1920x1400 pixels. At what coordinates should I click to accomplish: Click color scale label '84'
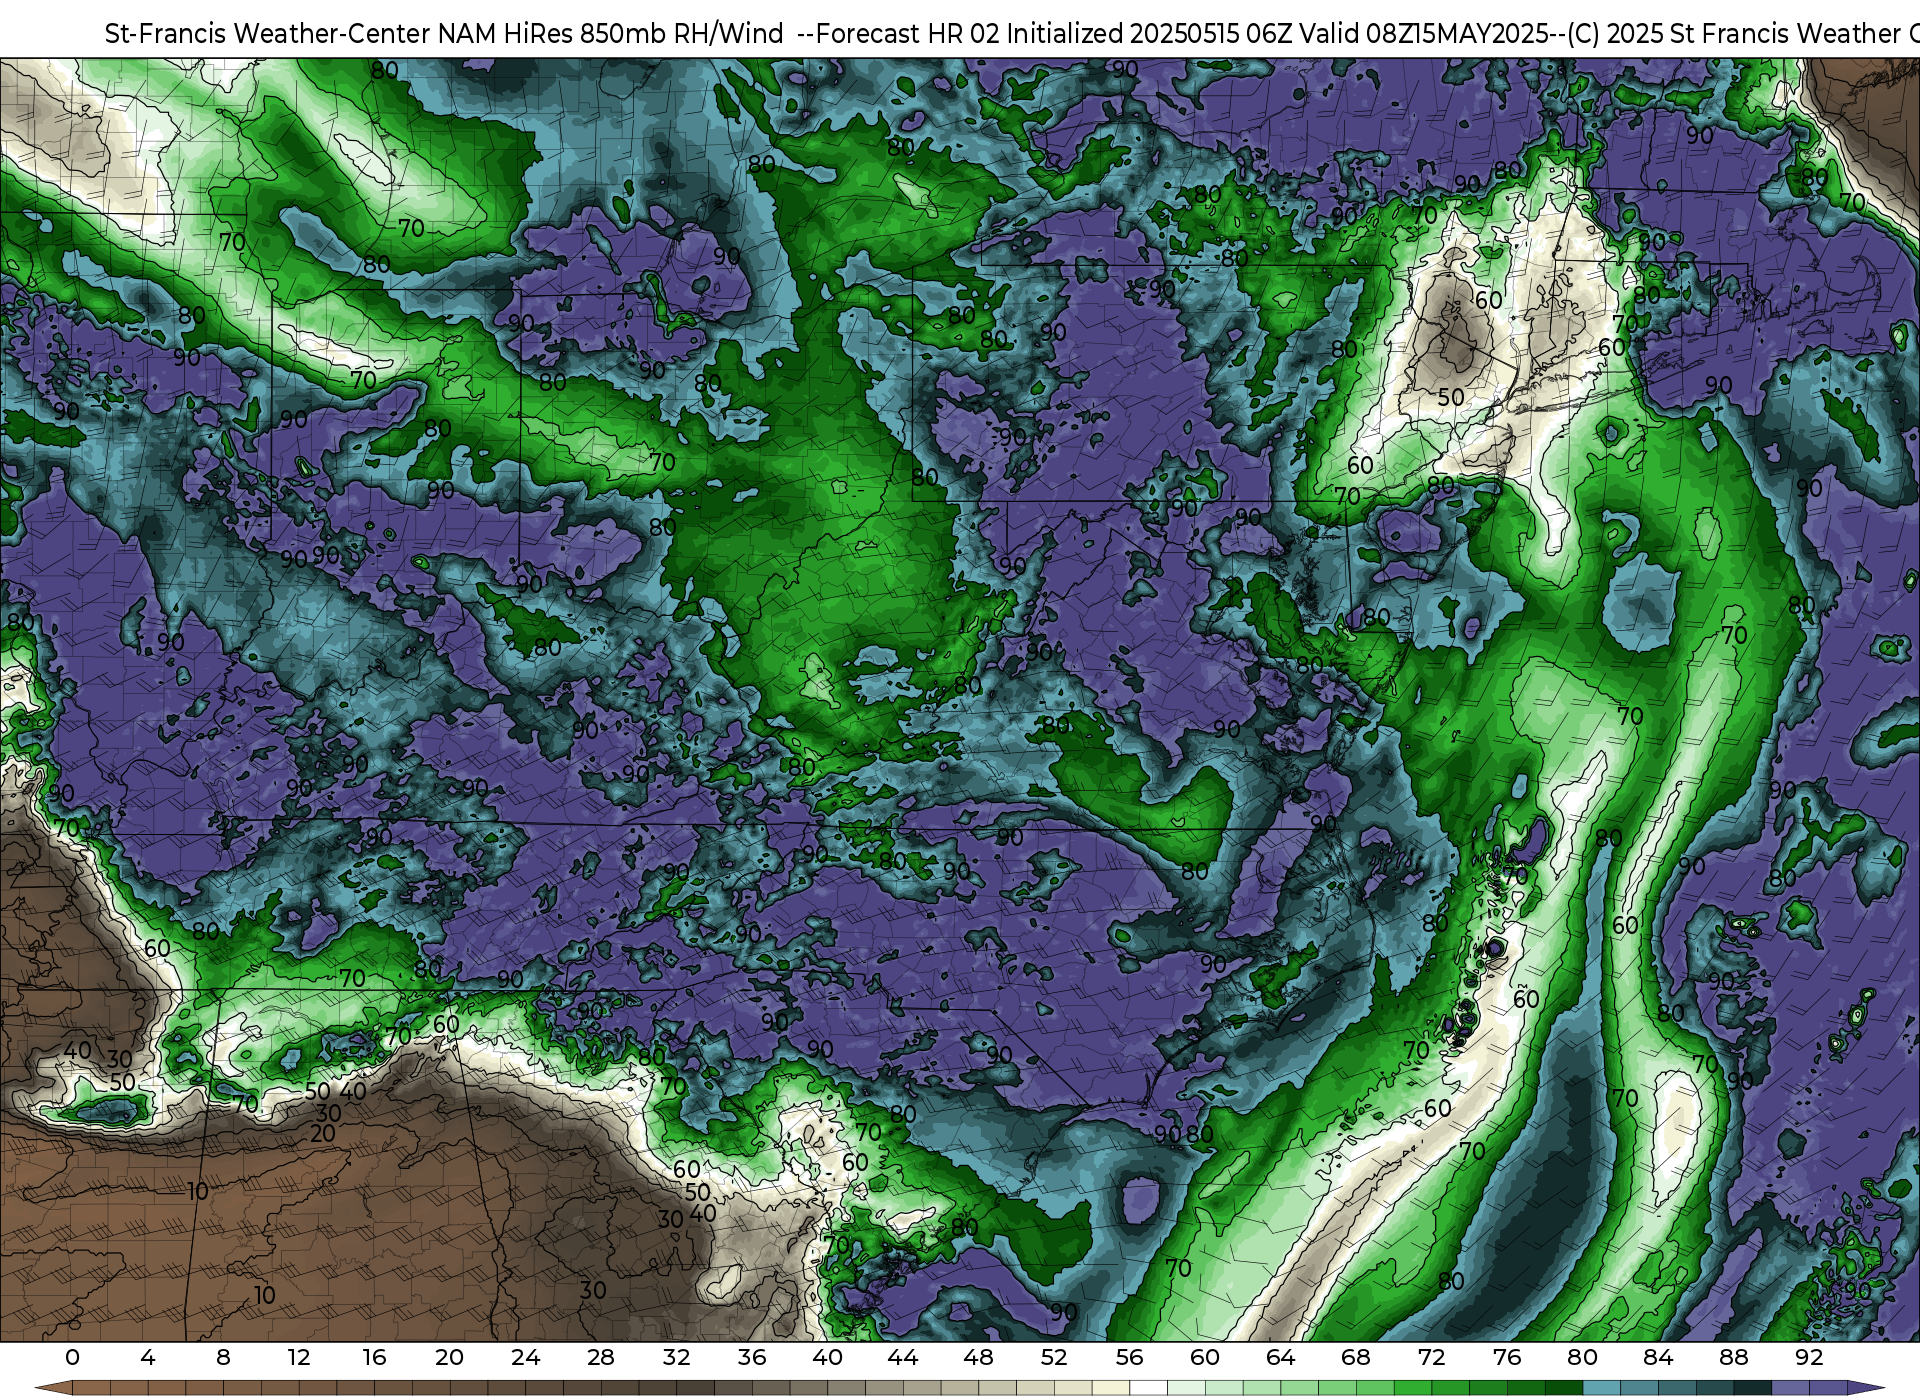[x=1658, y=1357]
